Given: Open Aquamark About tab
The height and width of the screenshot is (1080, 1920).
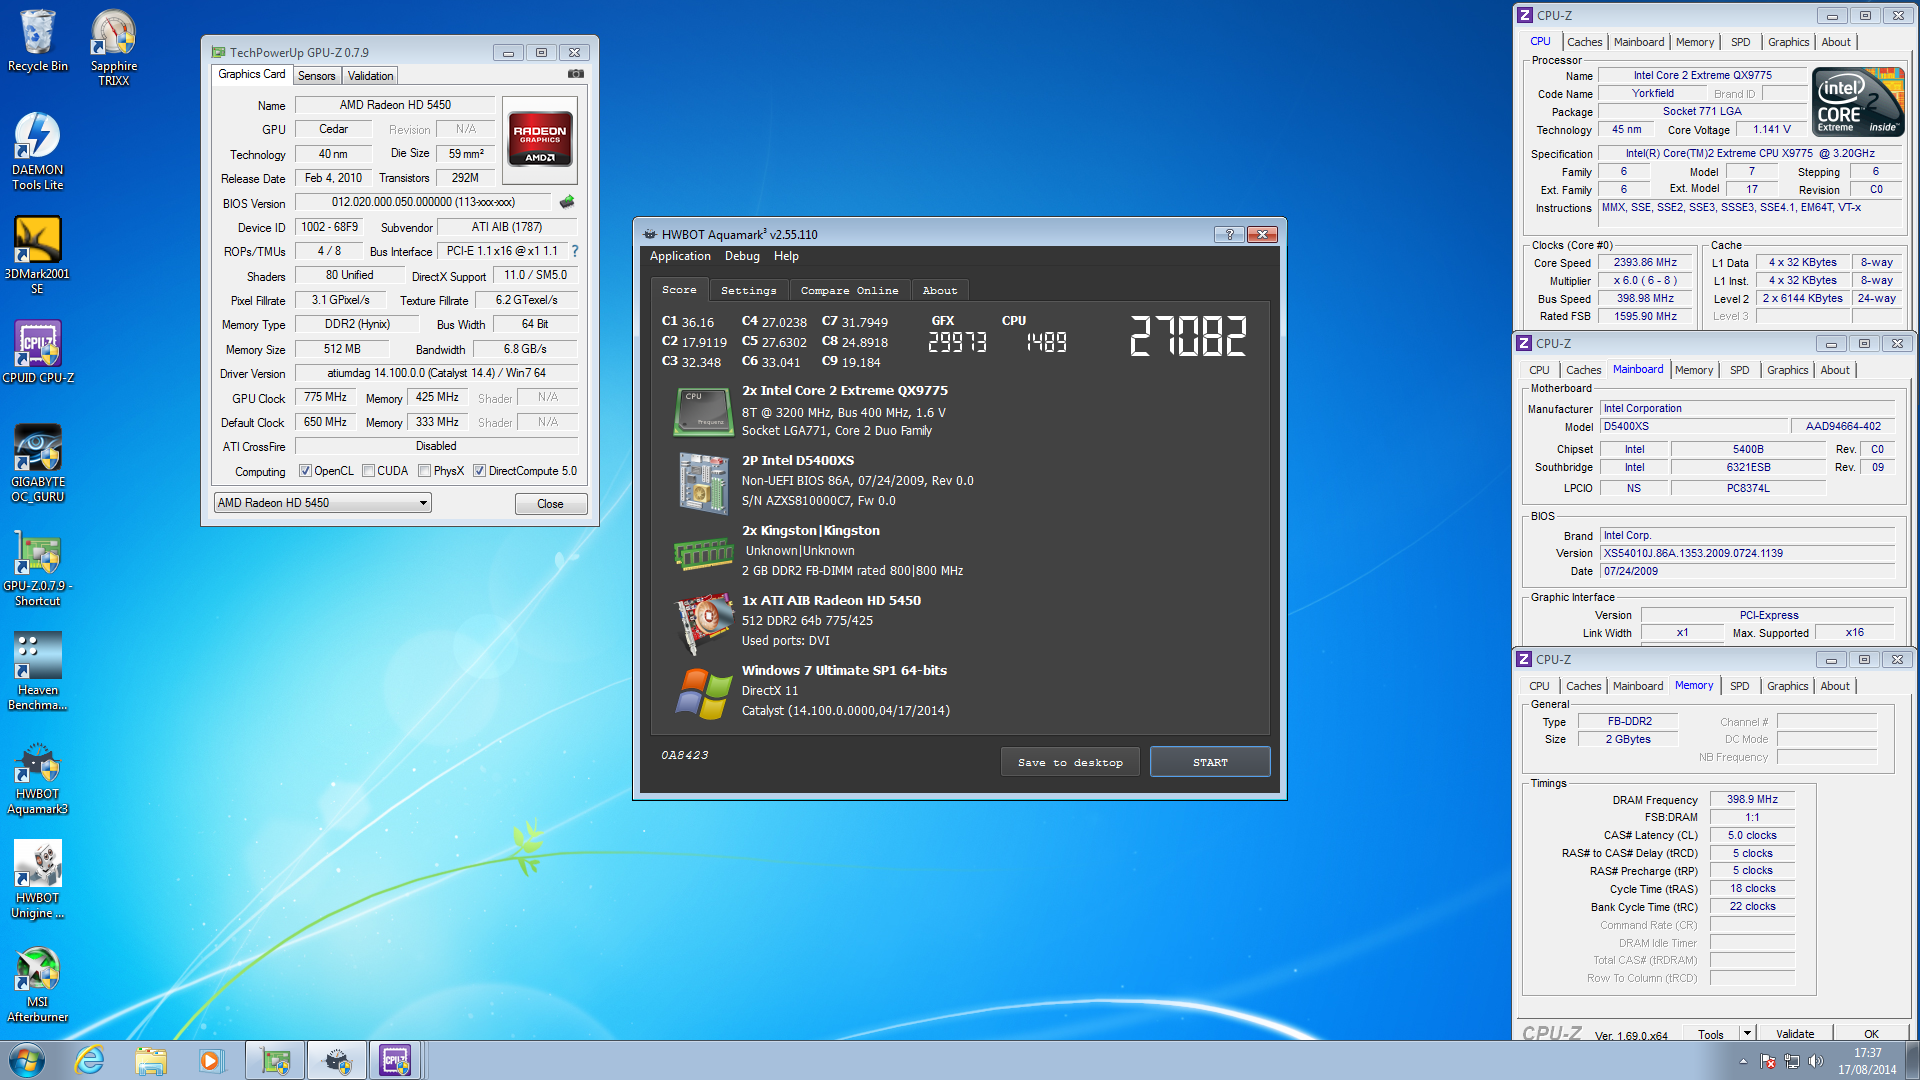Looking at the screenshot, I should pos(940,290).
